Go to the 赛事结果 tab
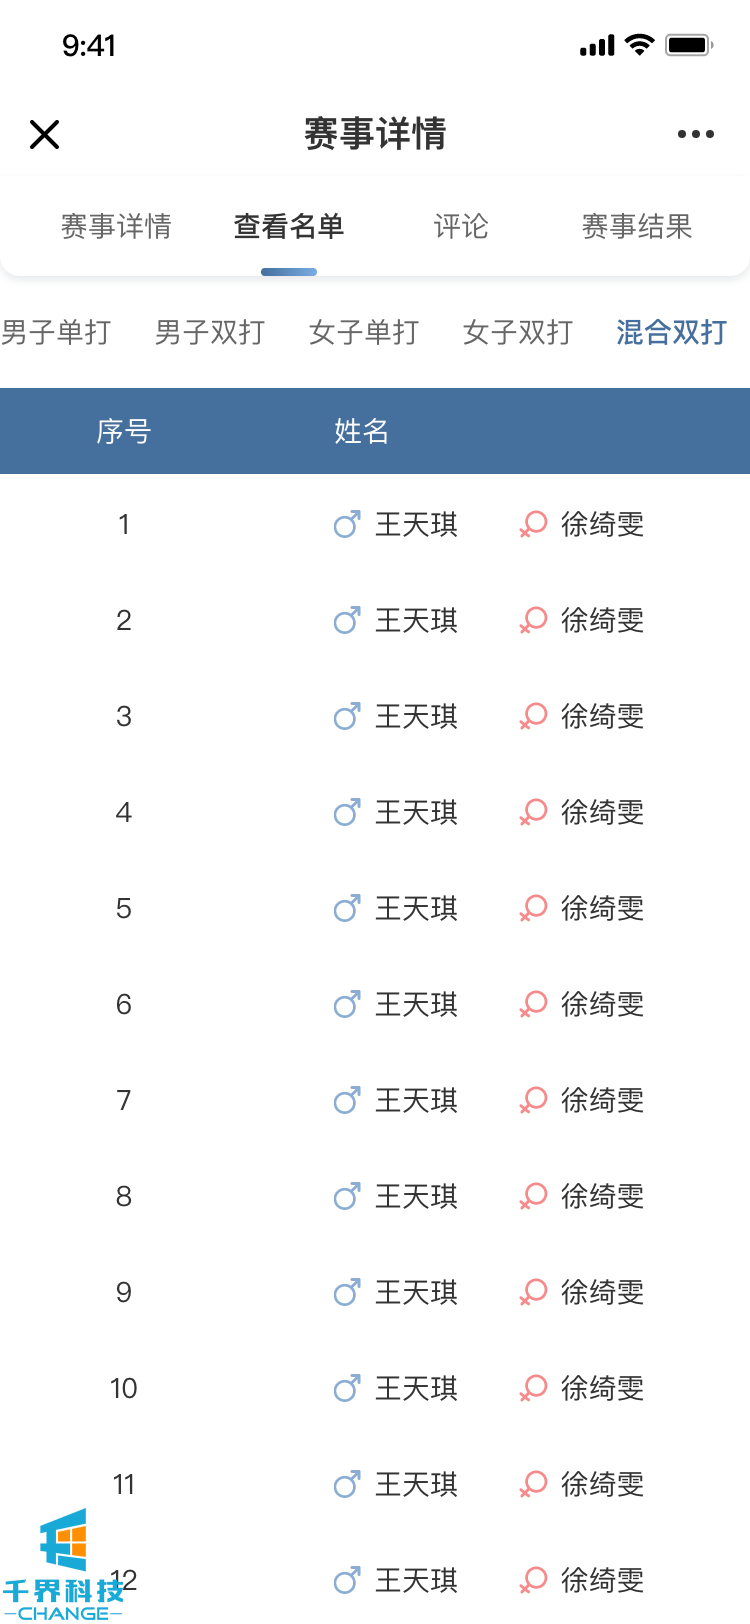Screen dimensions: 750x1624 637,227
